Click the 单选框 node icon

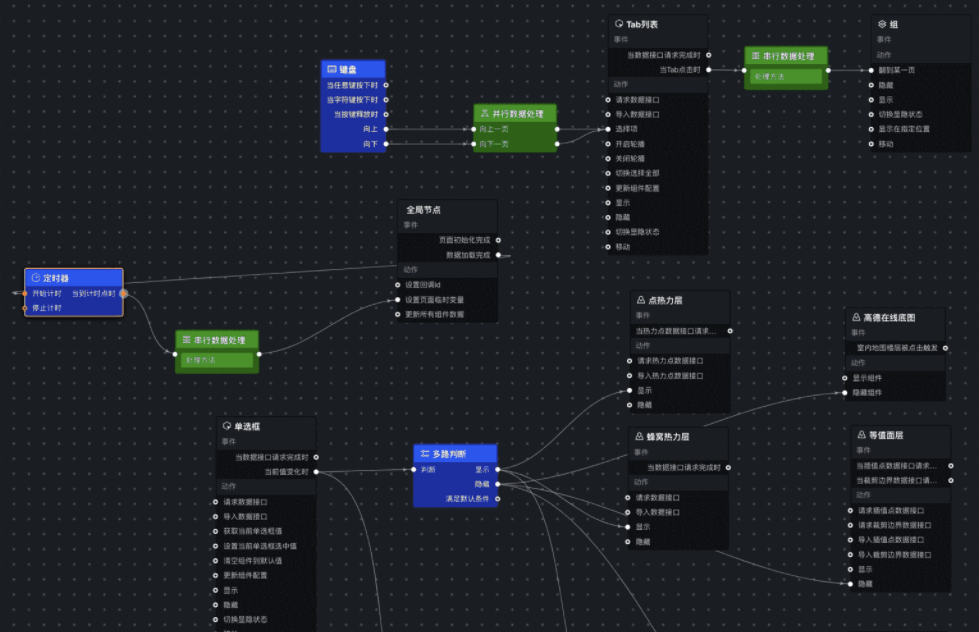coord(227,426)
